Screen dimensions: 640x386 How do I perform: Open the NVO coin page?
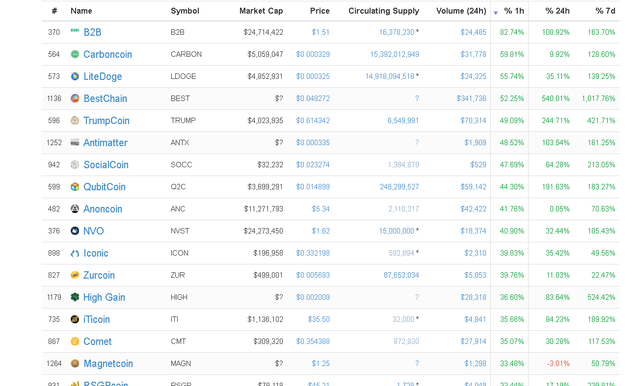click(93, 231)
